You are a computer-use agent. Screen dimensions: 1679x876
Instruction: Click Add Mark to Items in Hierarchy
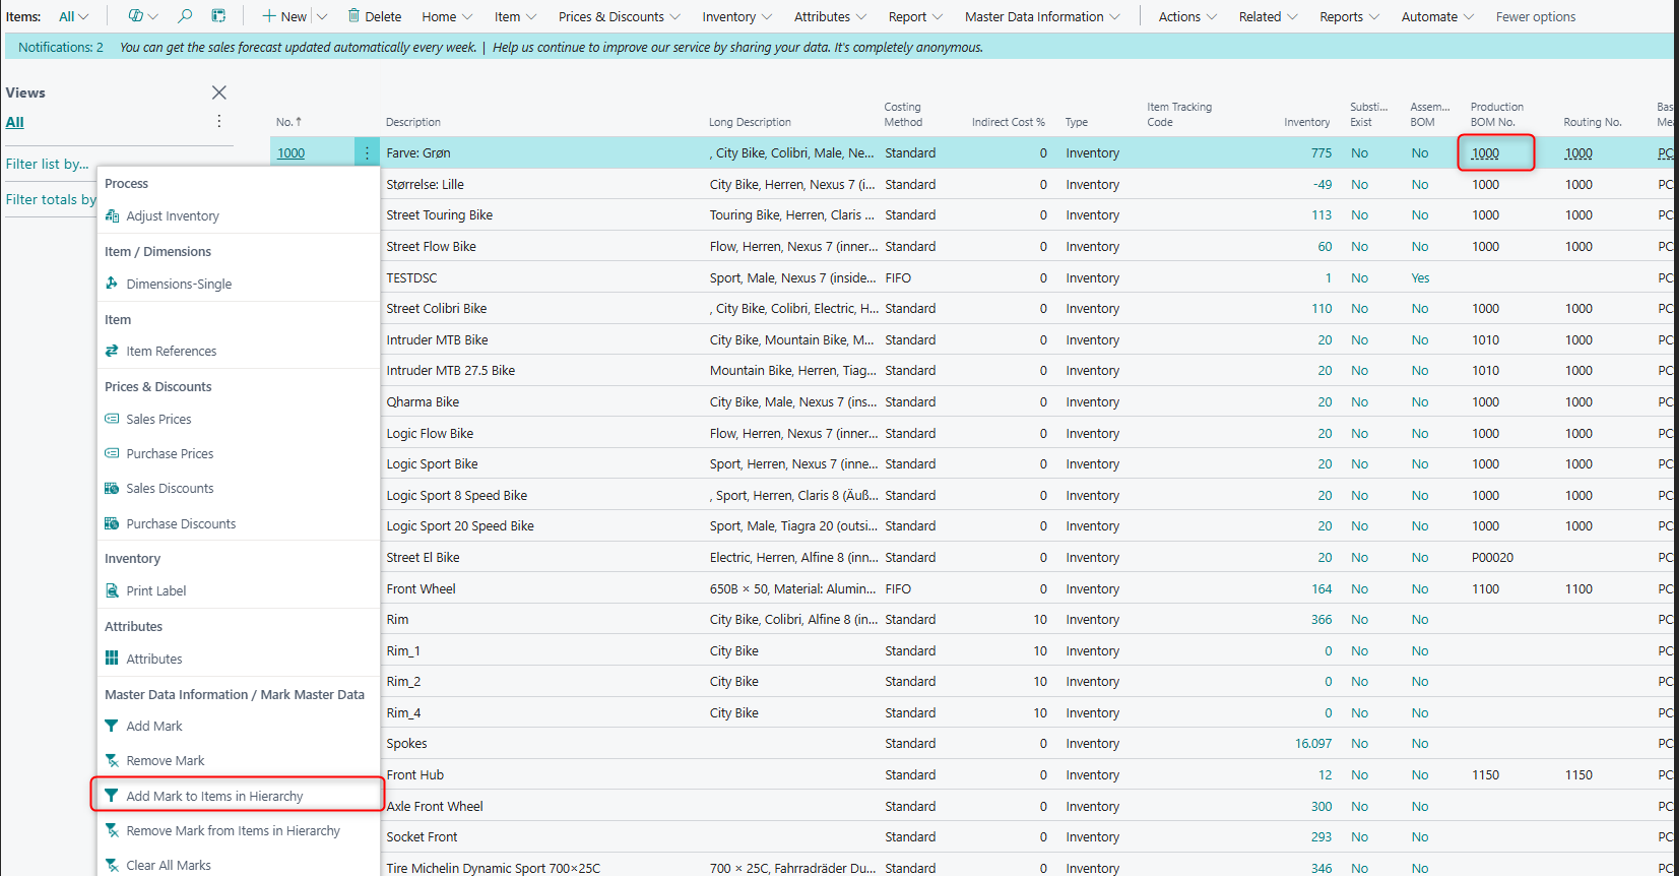pos(214,796)
